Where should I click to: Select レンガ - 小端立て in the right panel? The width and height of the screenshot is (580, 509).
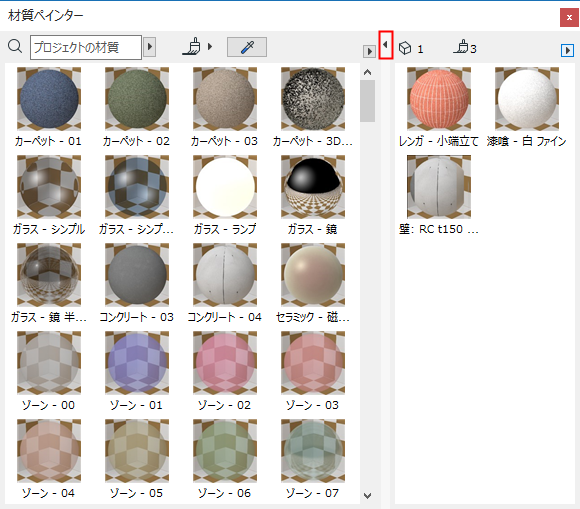[x=439, y=99]
